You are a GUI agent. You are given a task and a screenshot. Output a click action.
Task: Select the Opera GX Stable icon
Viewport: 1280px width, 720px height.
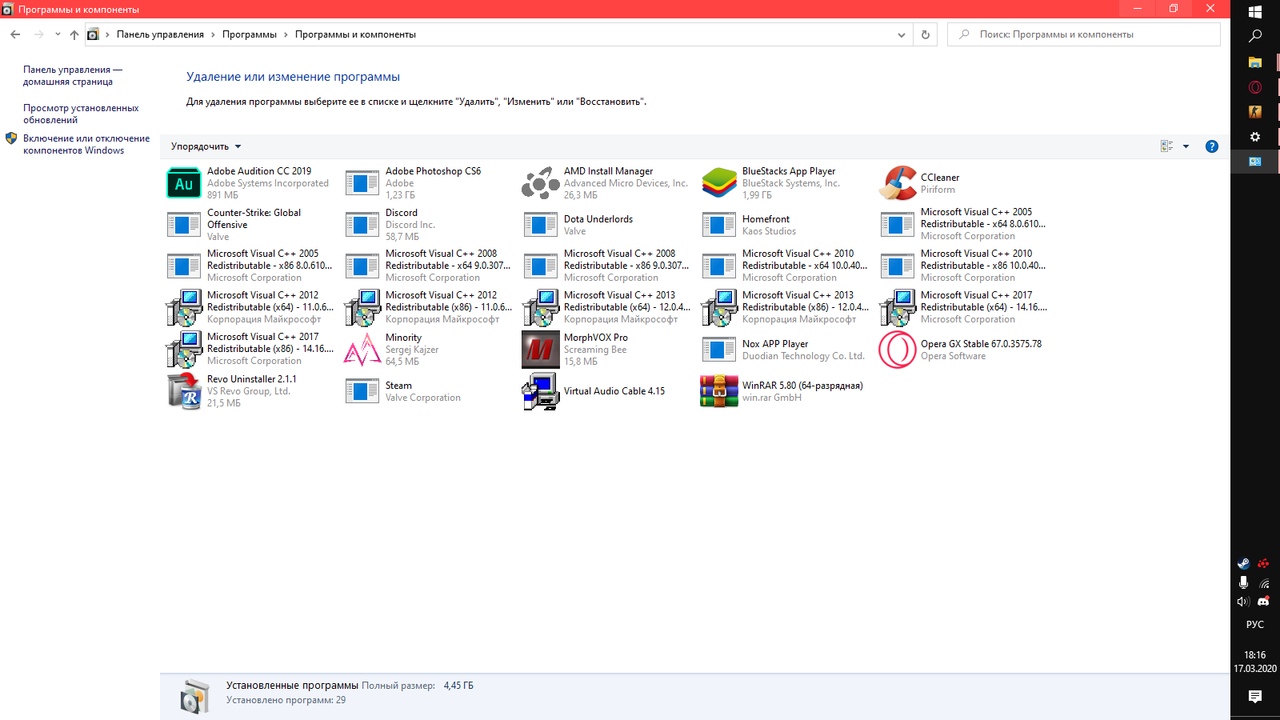pyautogui.click(x=897, y=350)
